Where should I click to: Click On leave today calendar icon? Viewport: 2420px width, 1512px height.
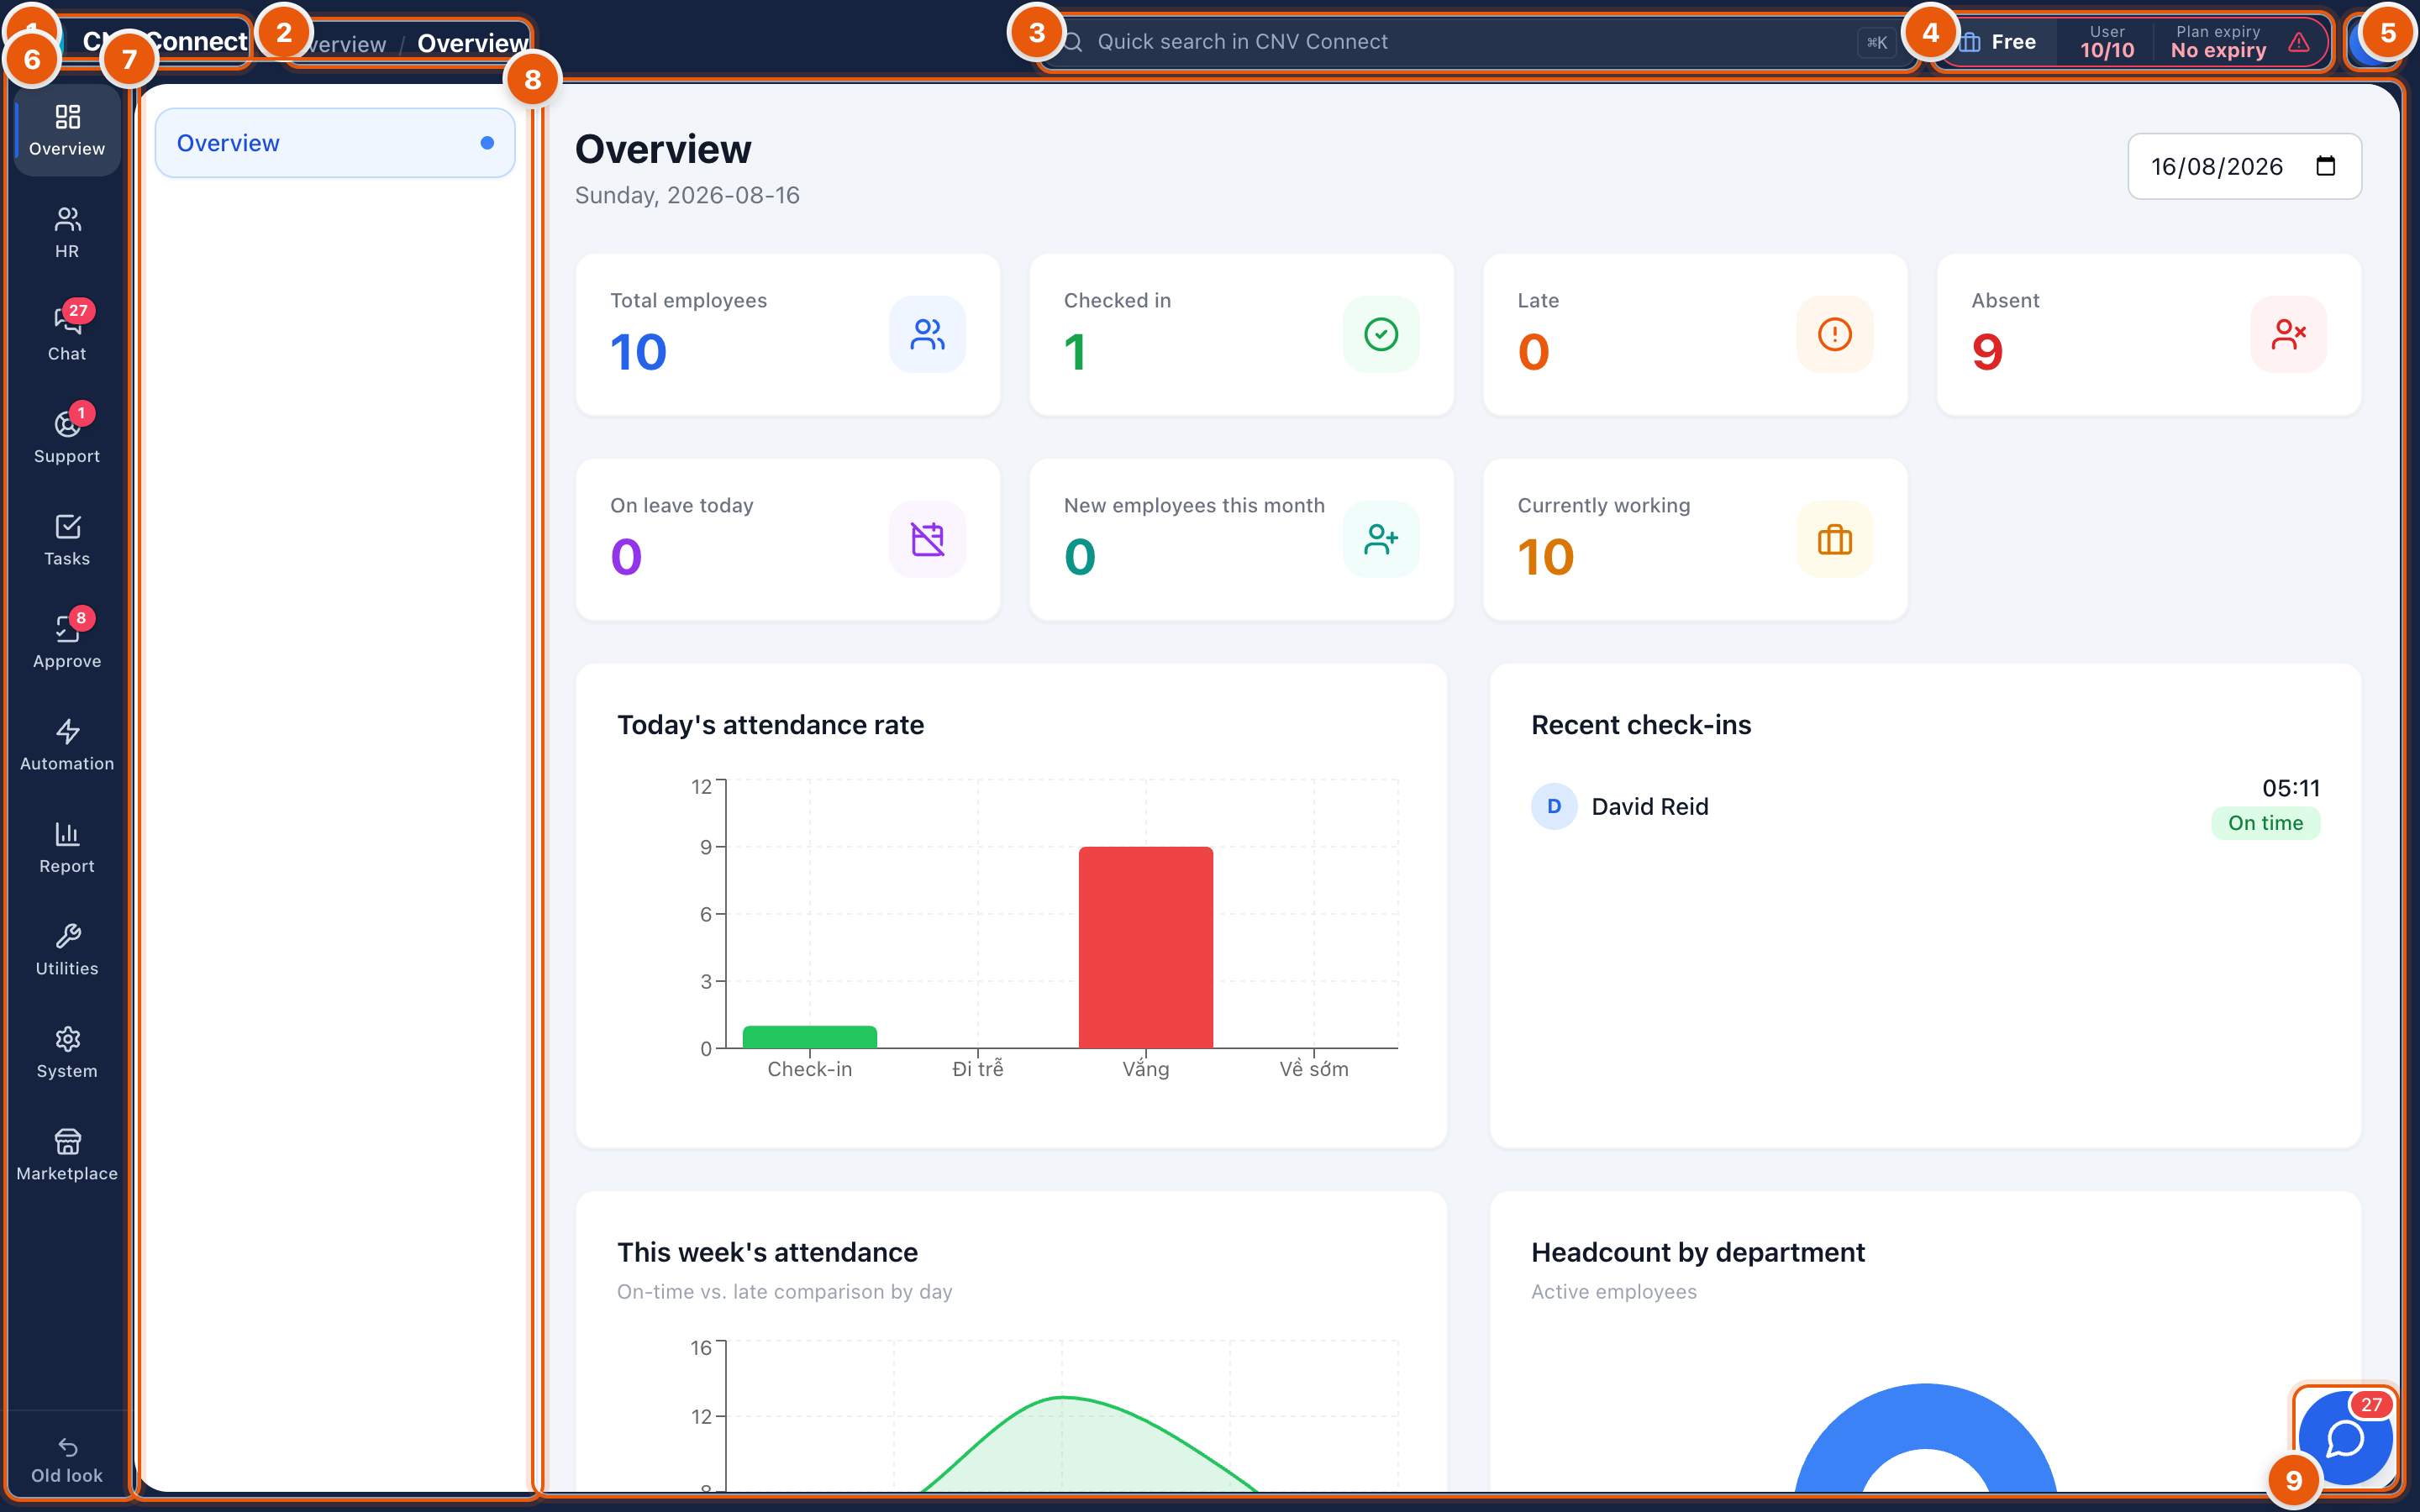(927, 539)
